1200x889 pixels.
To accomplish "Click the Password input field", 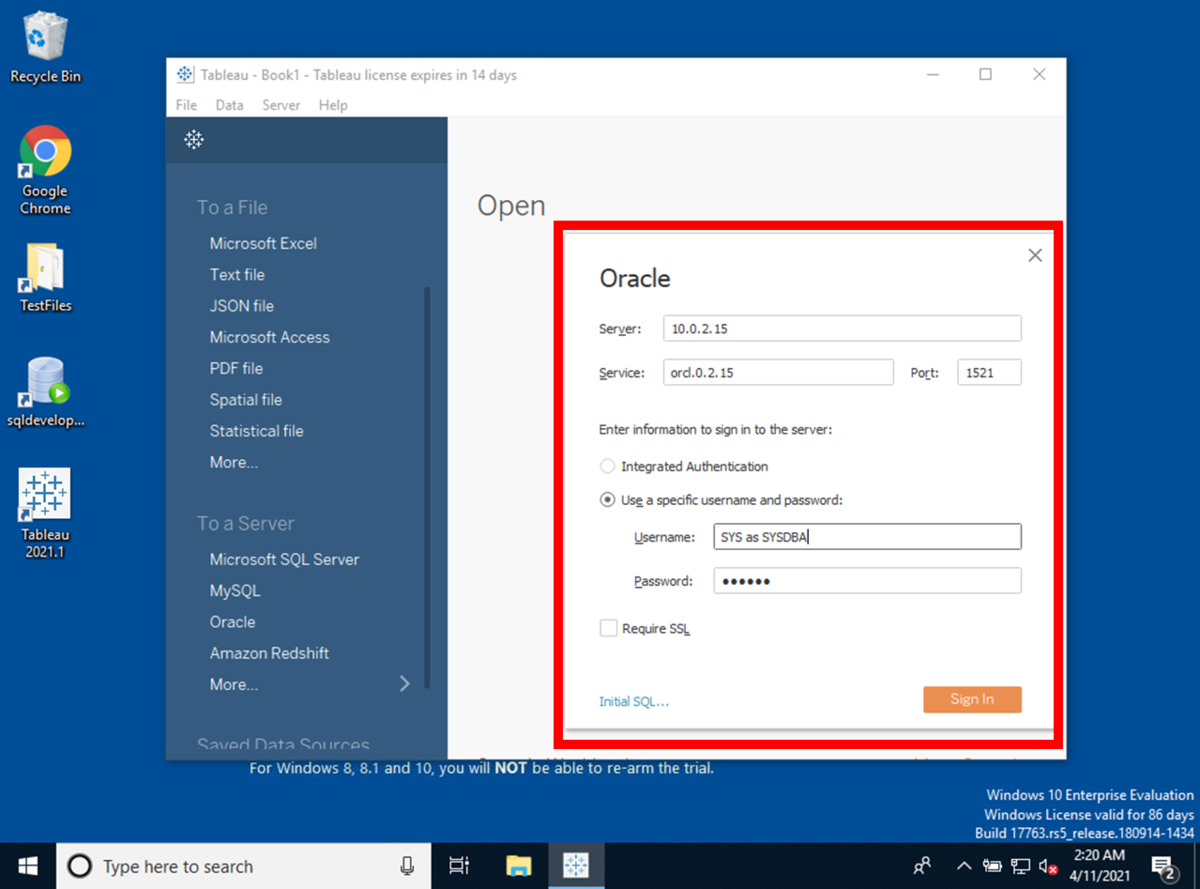I will coord(867,581).
